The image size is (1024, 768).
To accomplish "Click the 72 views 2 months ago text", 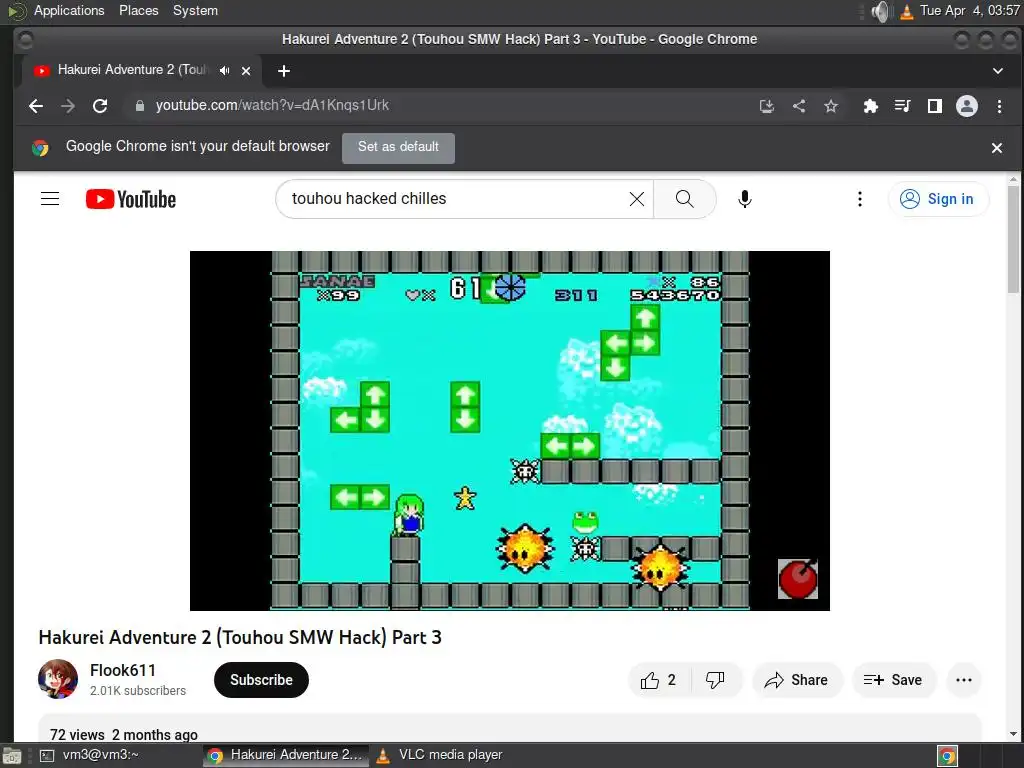I will (x=123, y=735).
